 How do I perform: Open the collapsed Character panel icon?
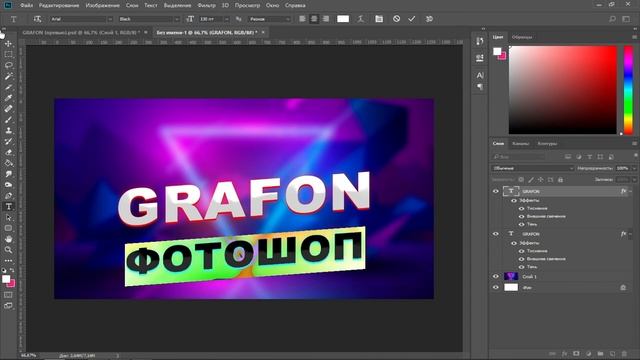click(480, 75)
